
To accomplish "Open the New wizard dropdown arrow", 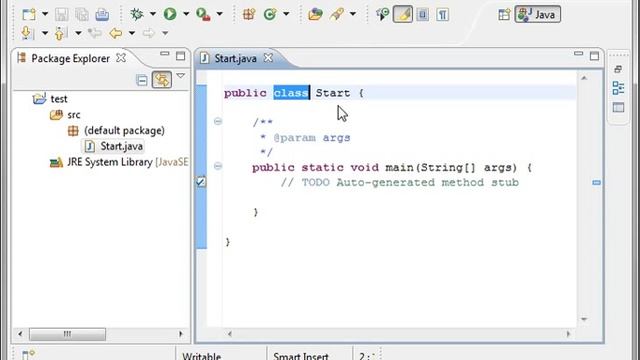I will pos(45,14).
